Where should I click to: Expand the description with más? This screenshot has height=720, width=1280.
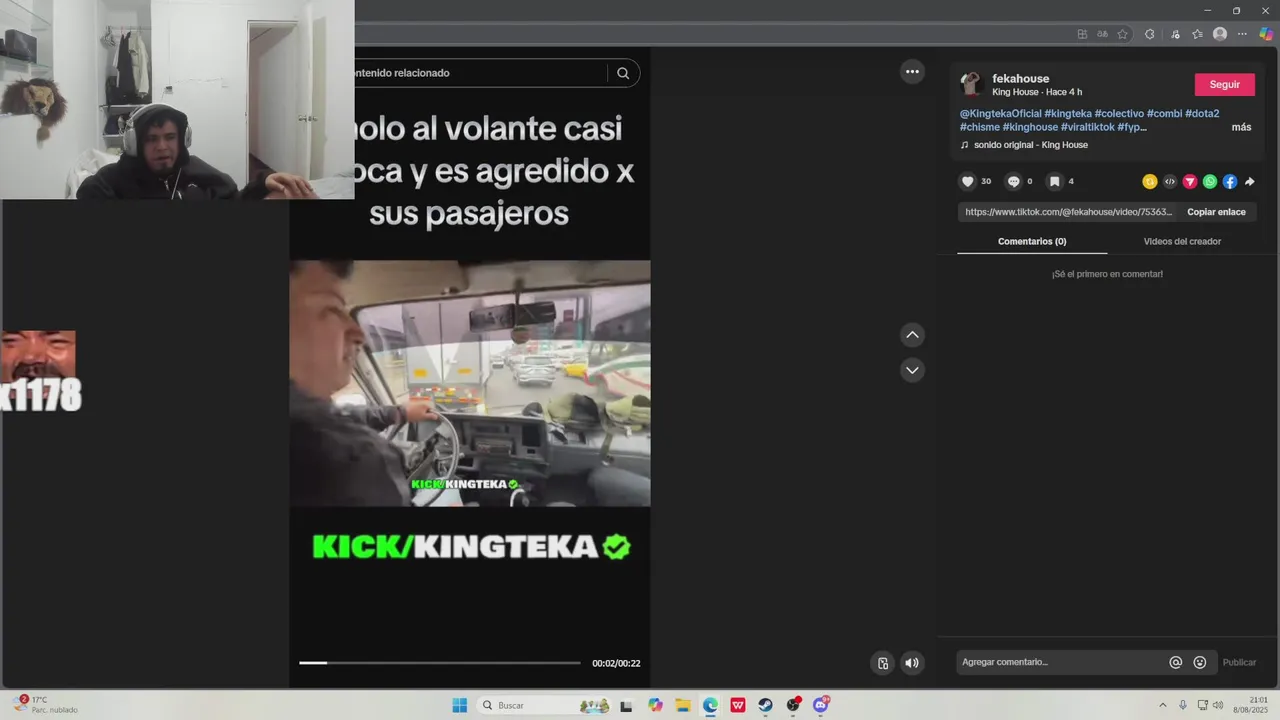point(1241,127)
